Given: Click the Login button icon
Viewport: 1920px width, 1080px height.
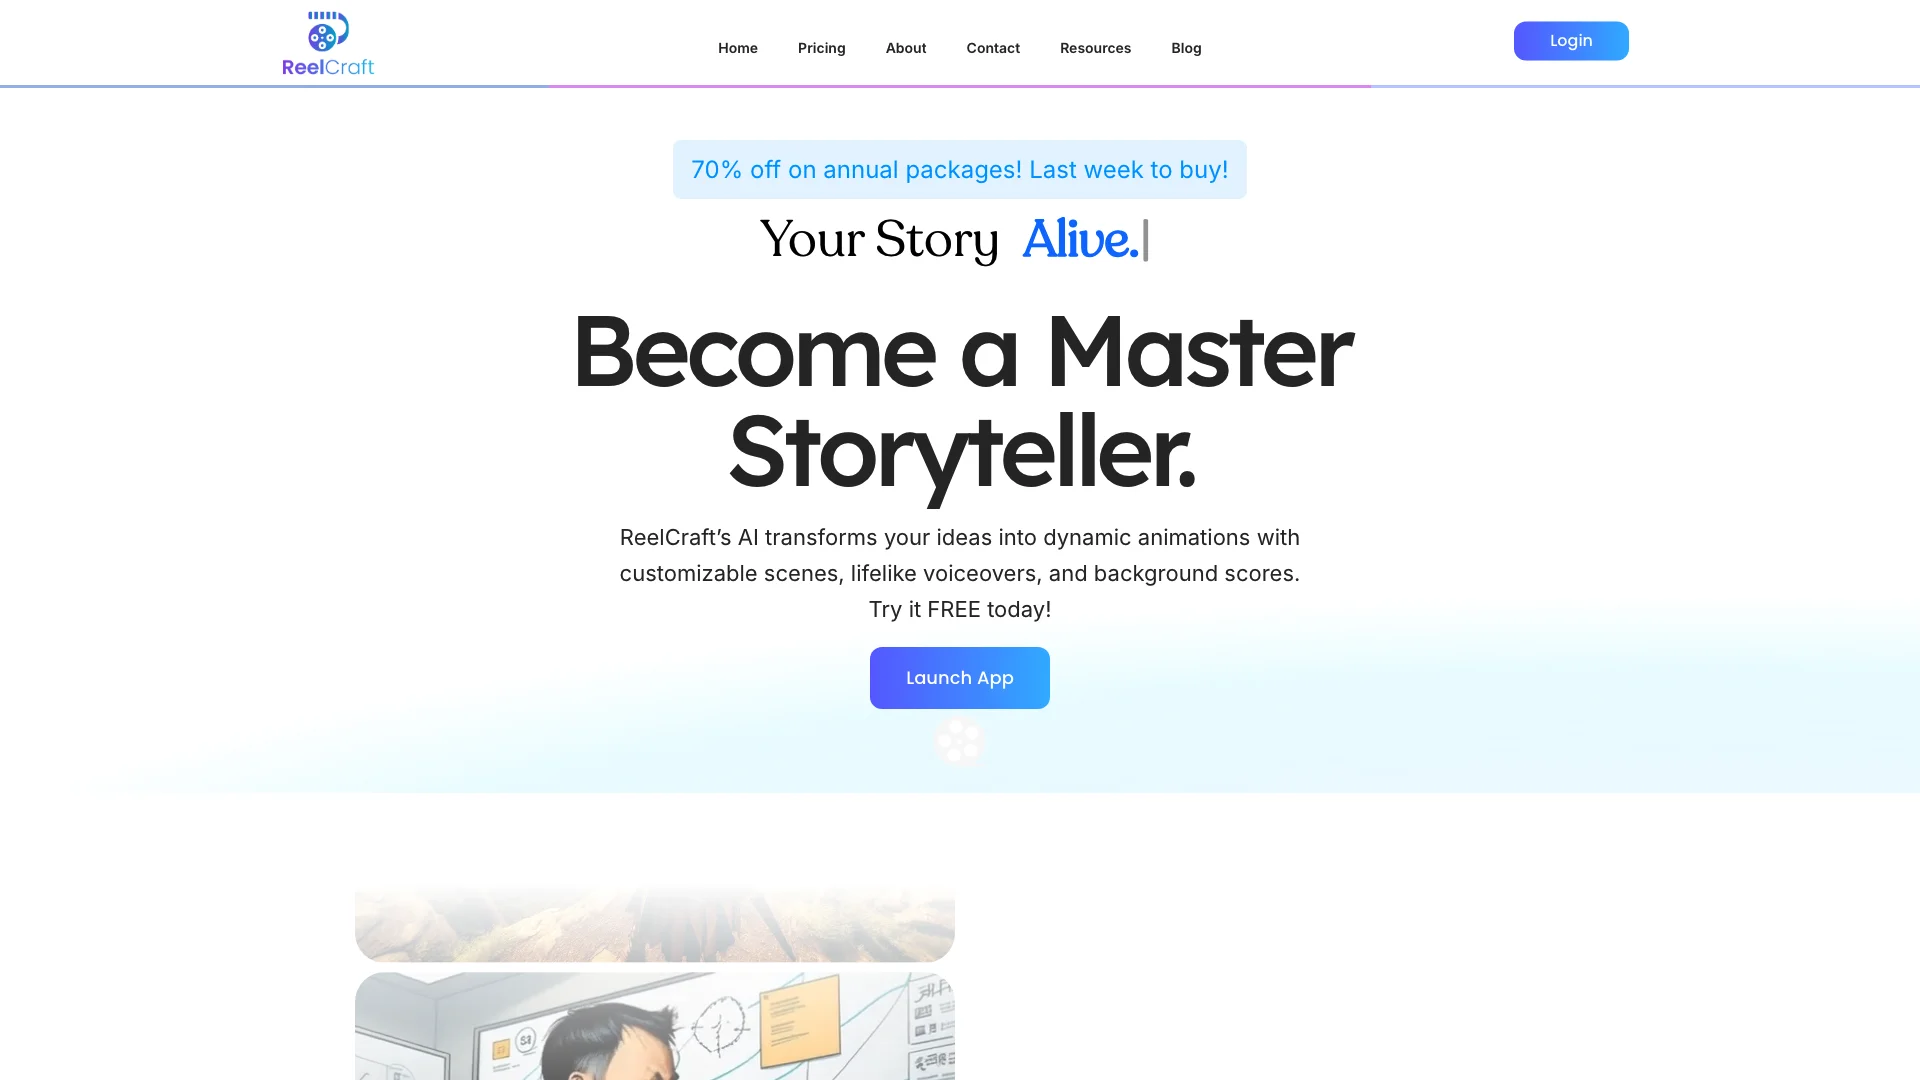Looking at the screenshot, I should 1571,40.
